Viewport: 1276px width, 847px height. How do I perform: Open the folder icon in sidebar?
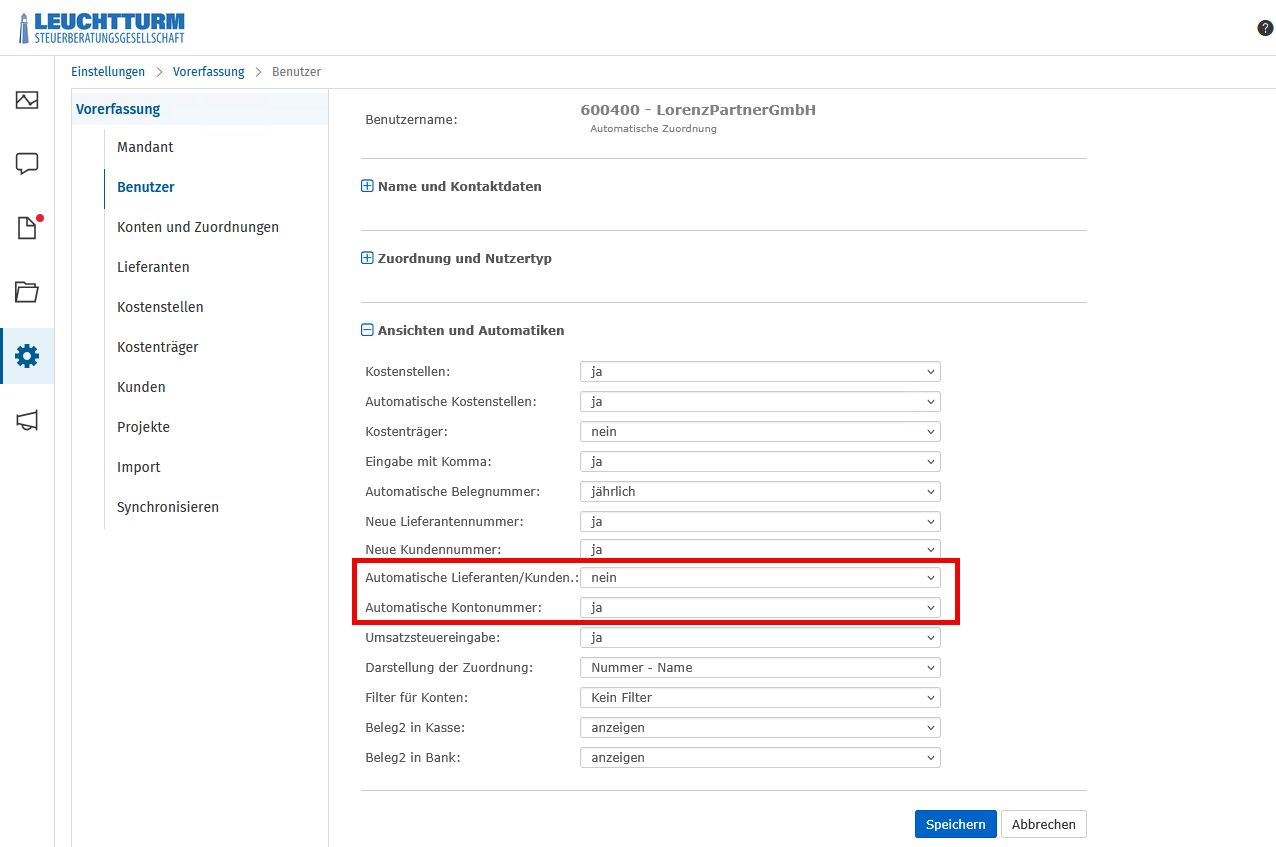[x=27, y=292]
